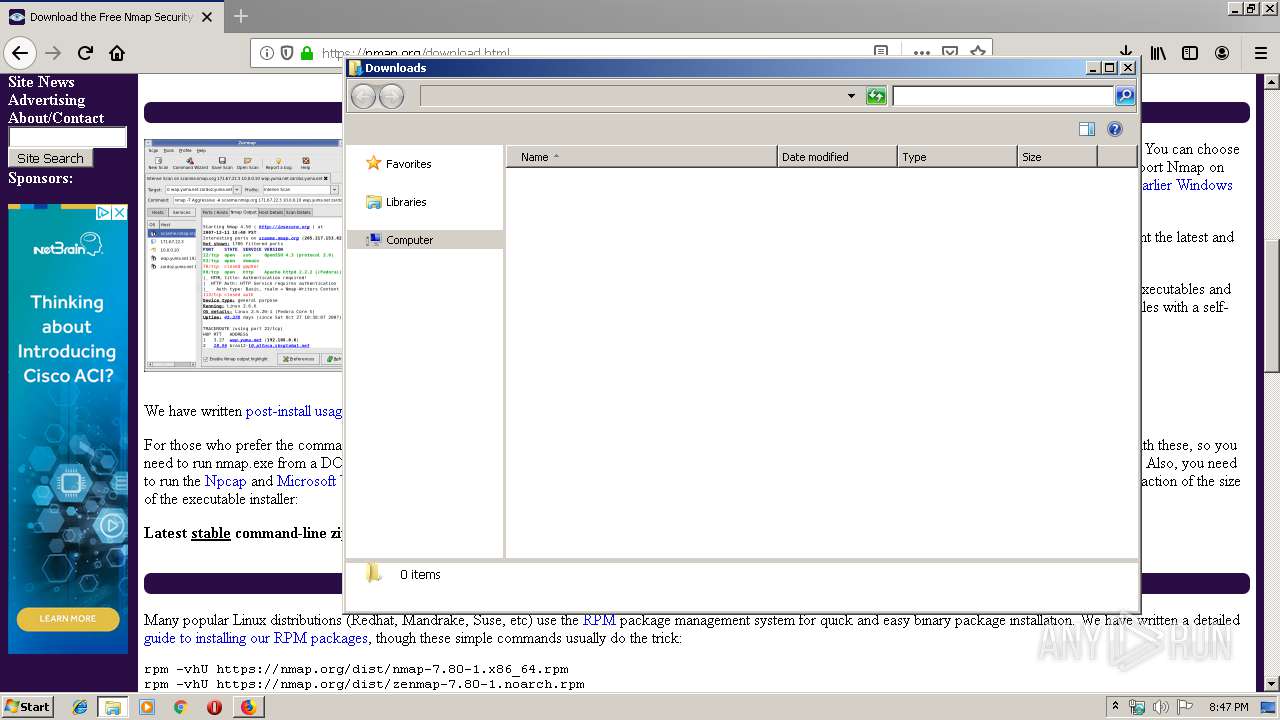Switch to Firefox in taskbar

coord(248,707)
